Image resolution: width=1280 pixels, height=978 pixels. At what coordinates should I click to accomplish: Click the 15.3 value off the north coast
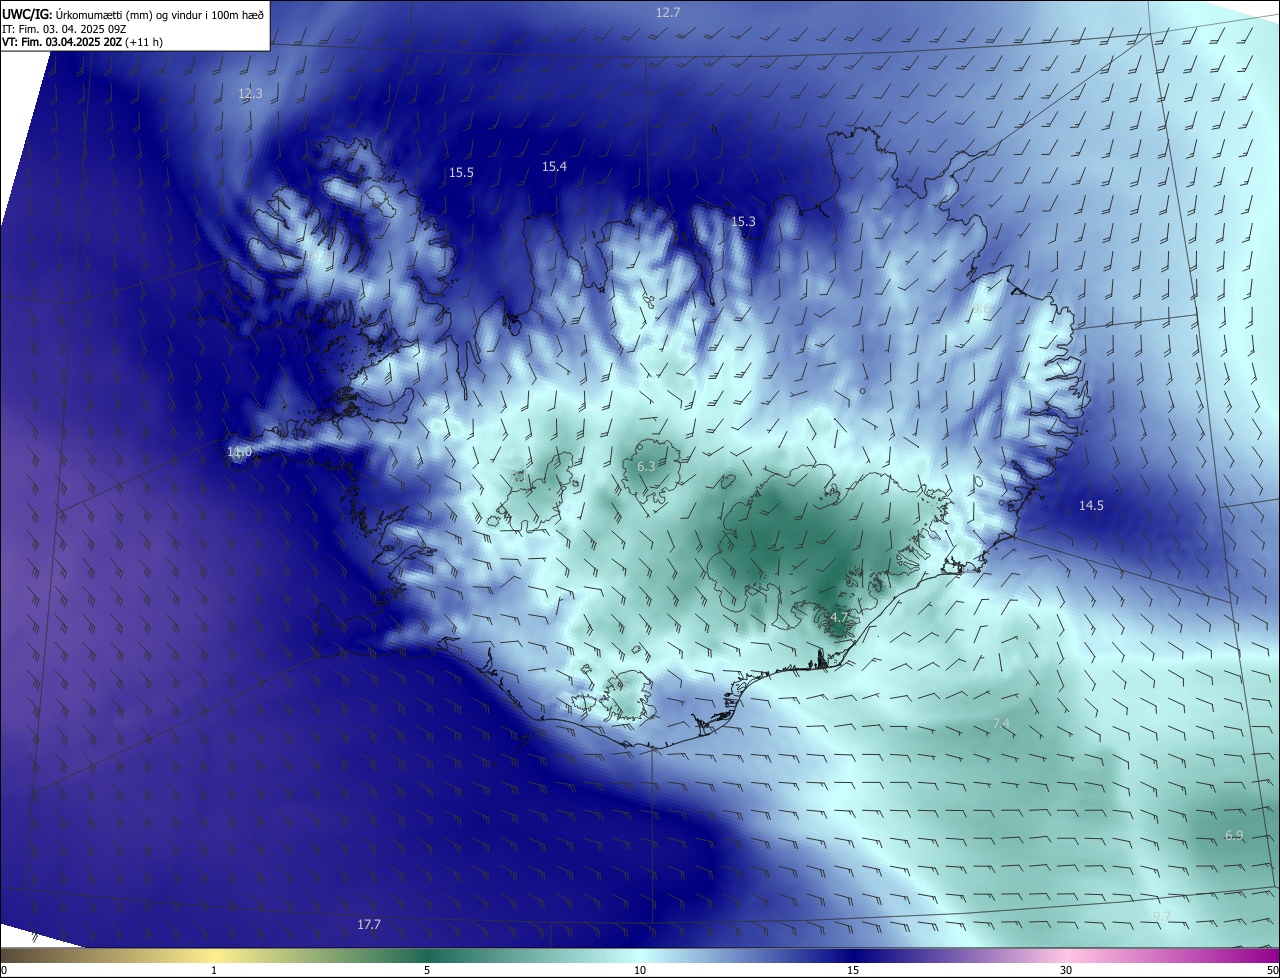click(x=743, y=222)
